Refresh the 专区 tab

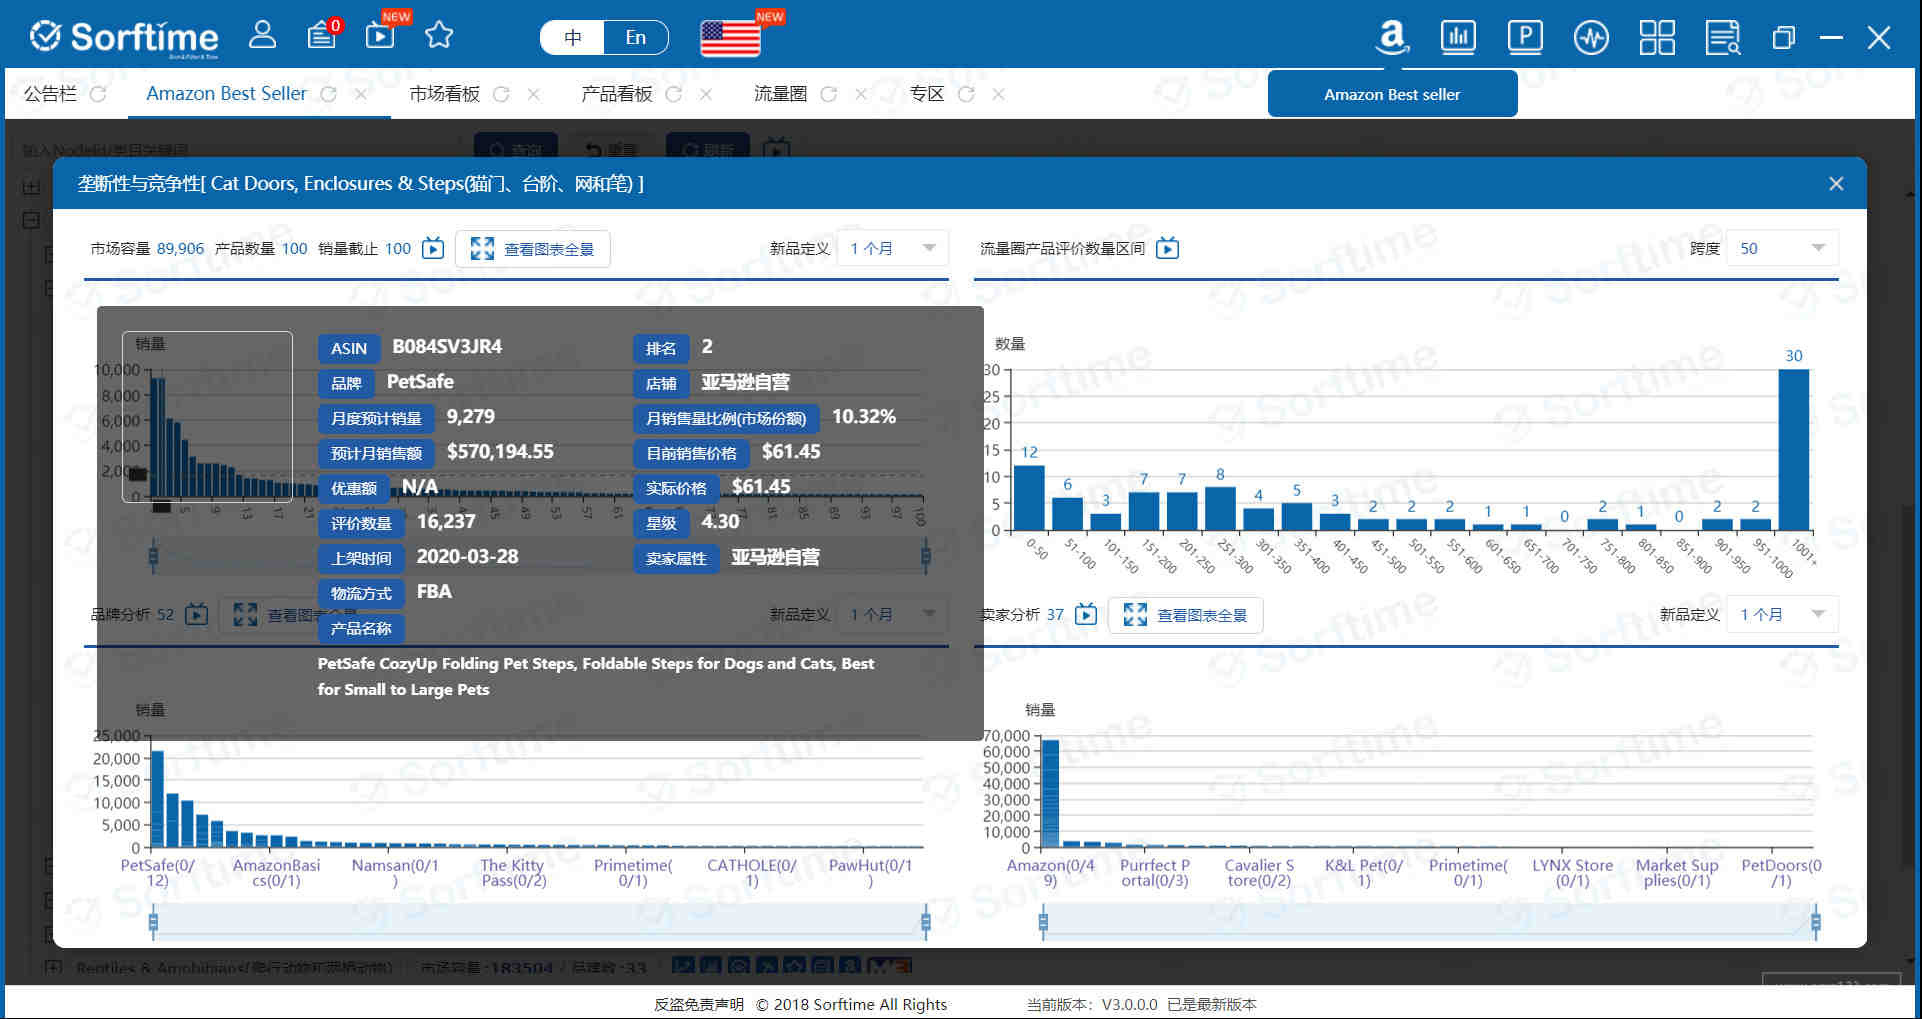pos(966,94)
